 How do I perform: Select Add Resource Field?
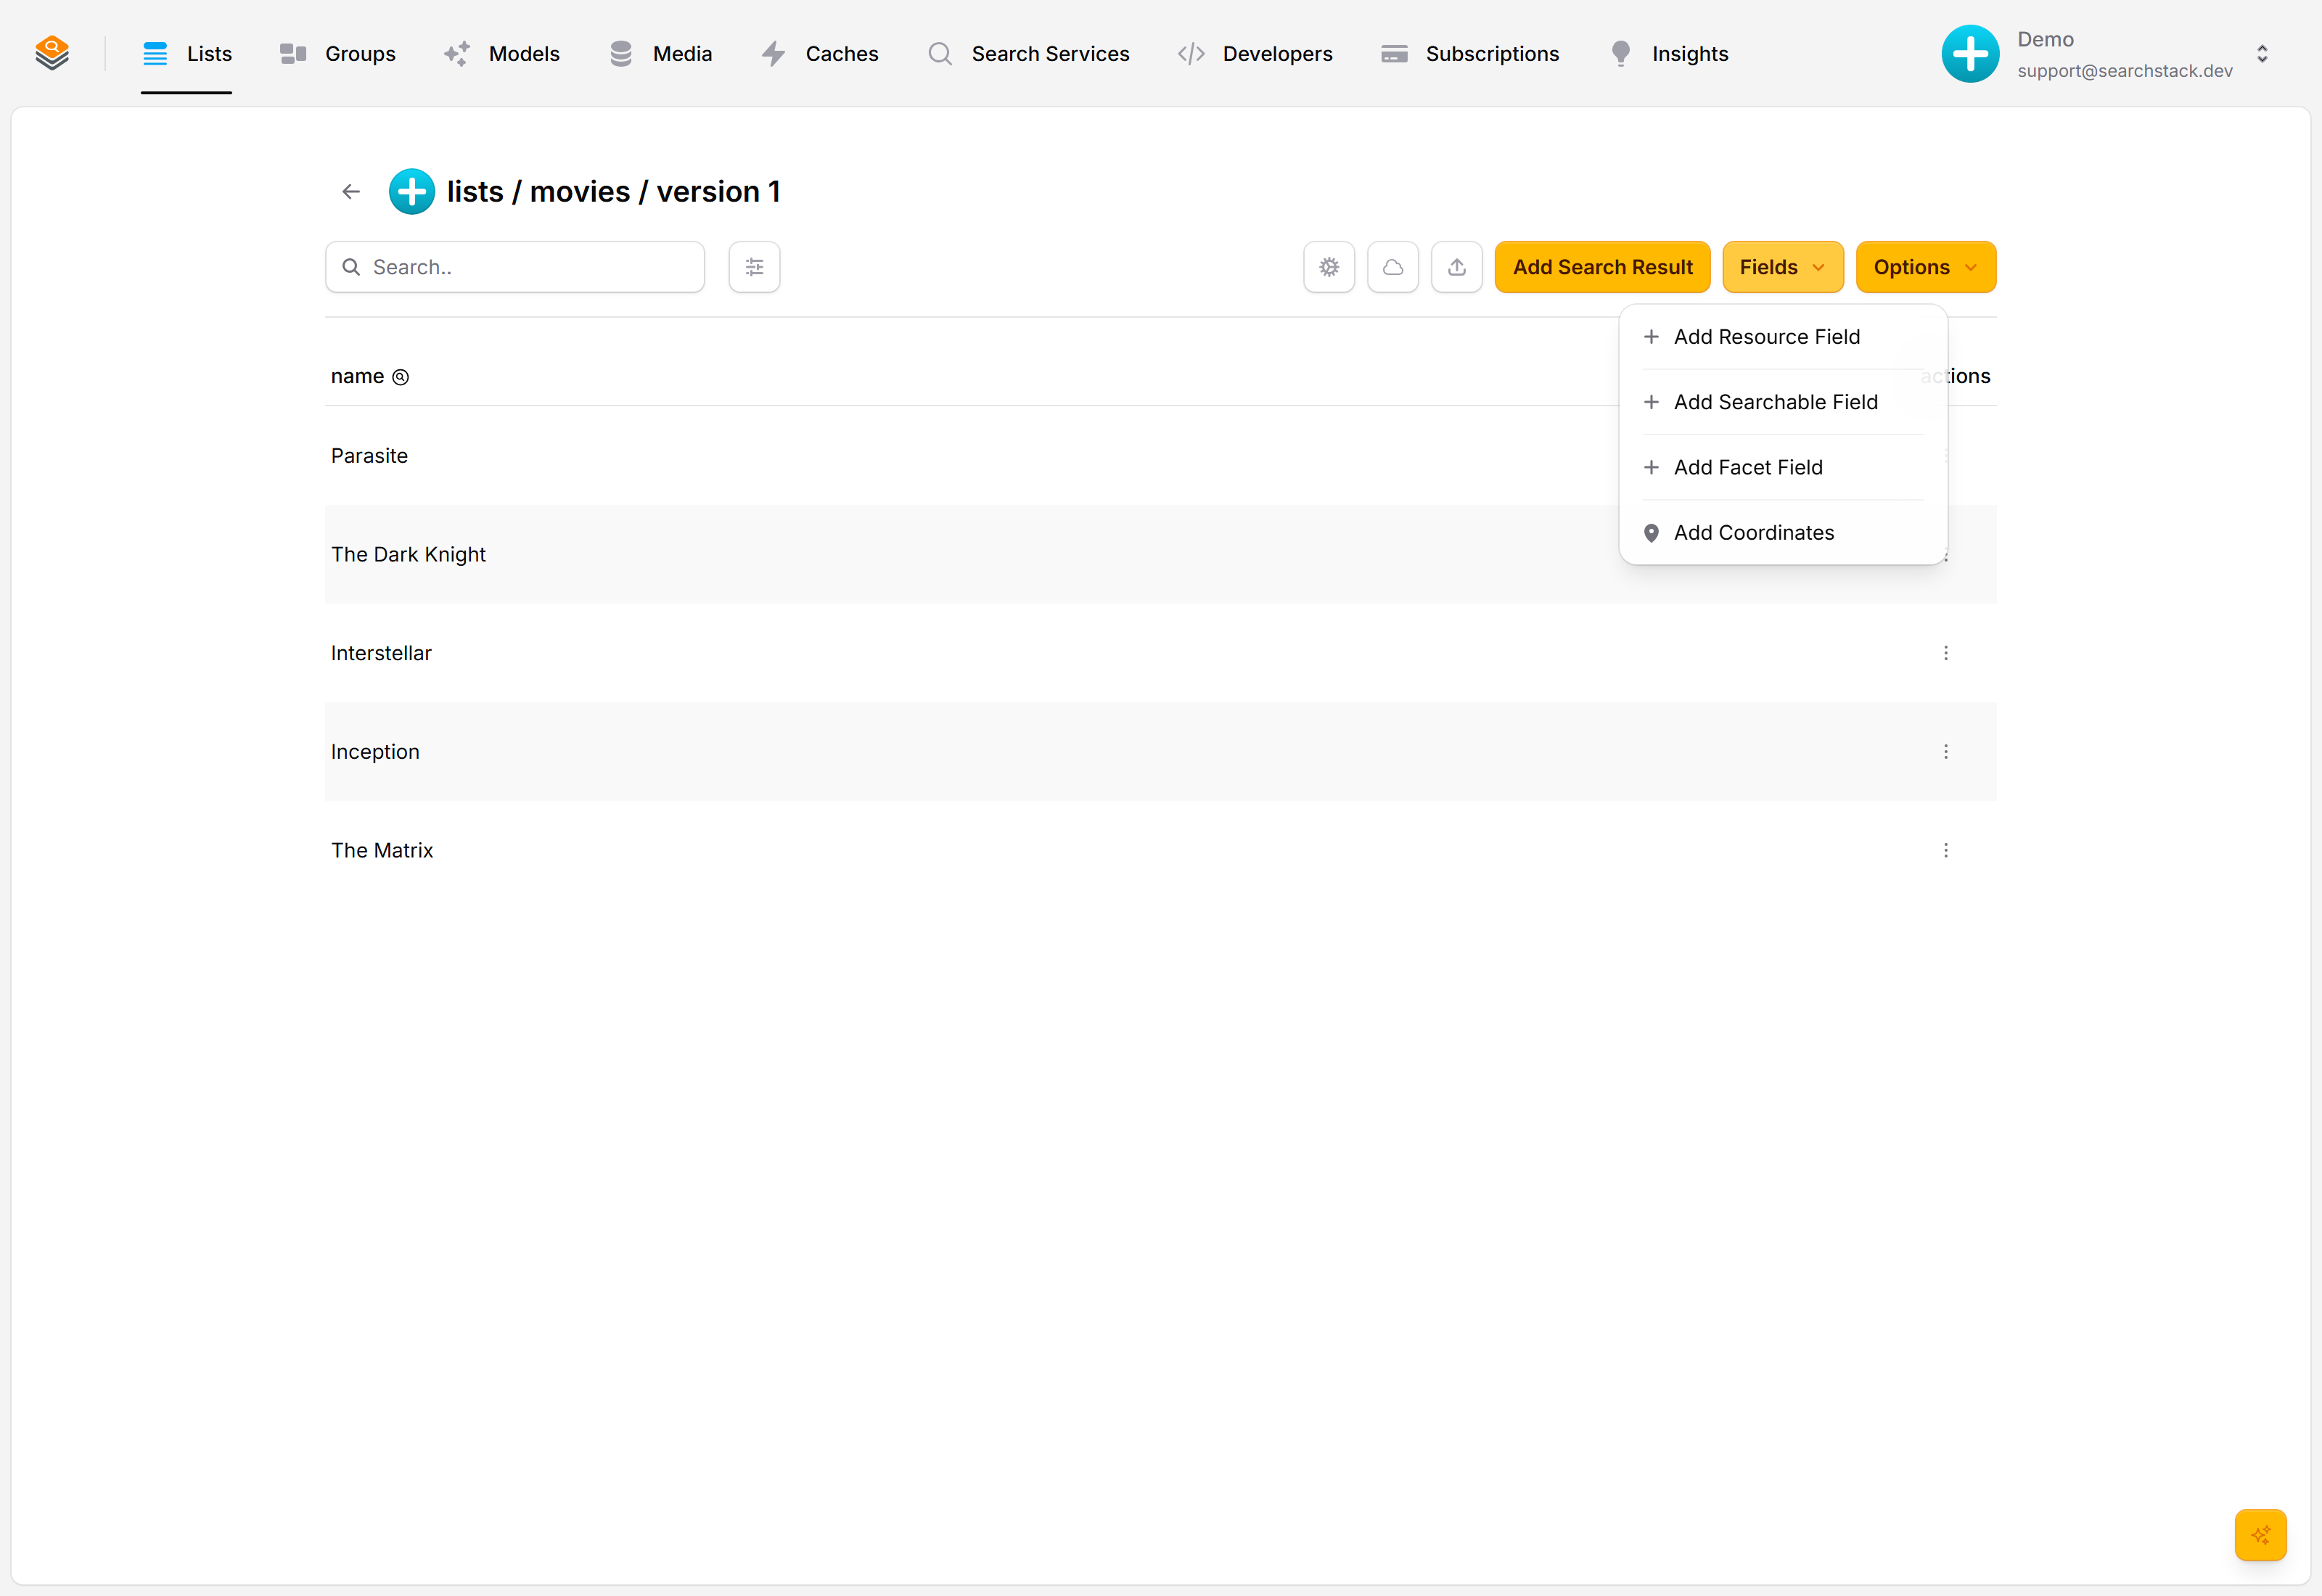[1783, 337]
